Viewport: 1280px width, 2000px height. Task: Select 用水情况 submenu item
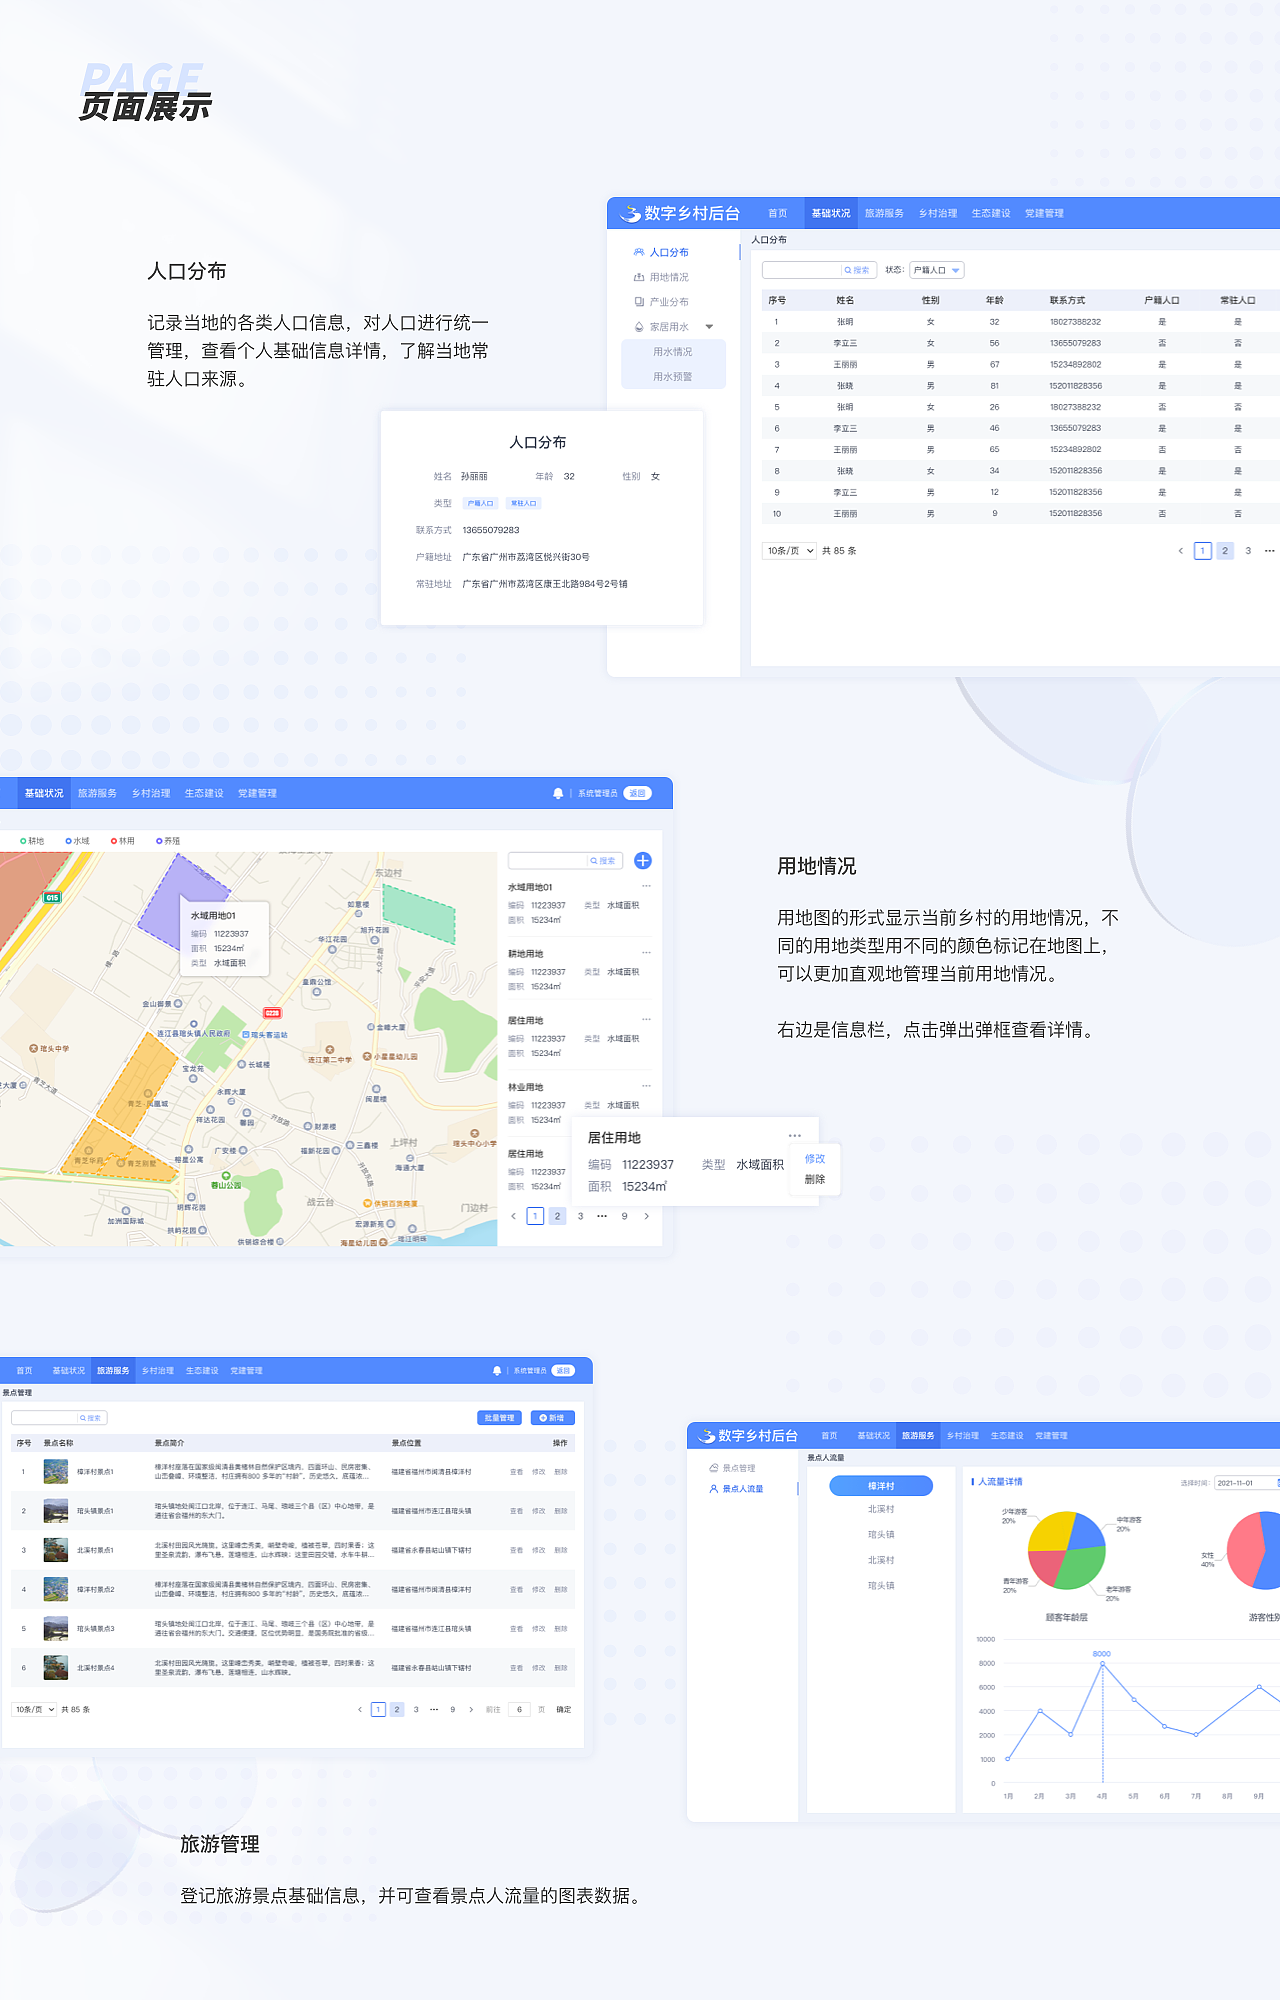673,352
